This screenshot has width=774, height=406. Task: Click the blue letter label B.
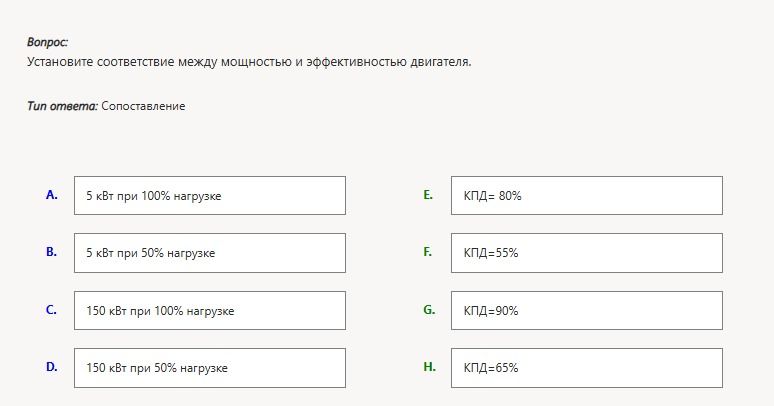click(51, 252)
